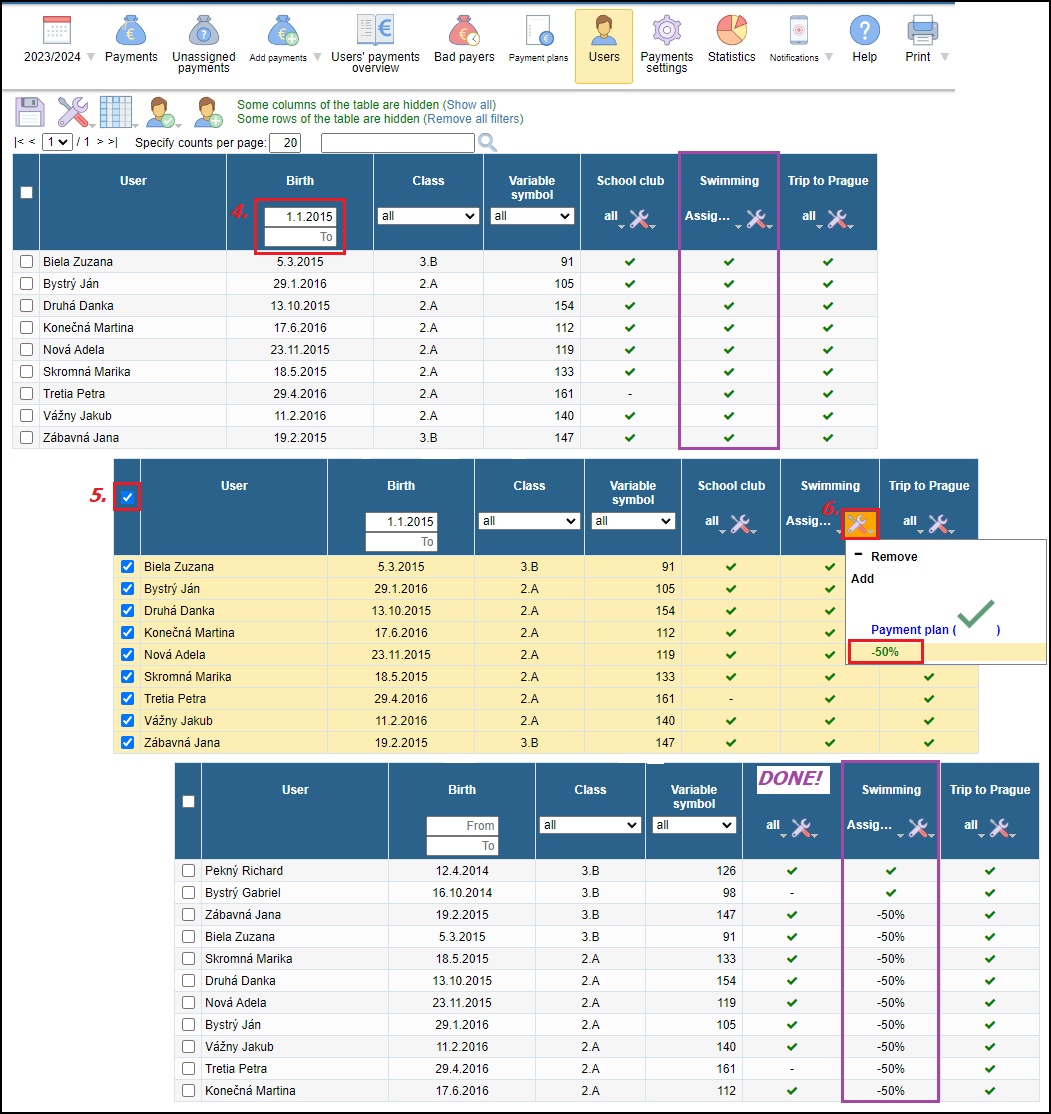The image size is (1051, 1114).
Task: Click the magnifier search icon
Action: (x=487, y=143)
